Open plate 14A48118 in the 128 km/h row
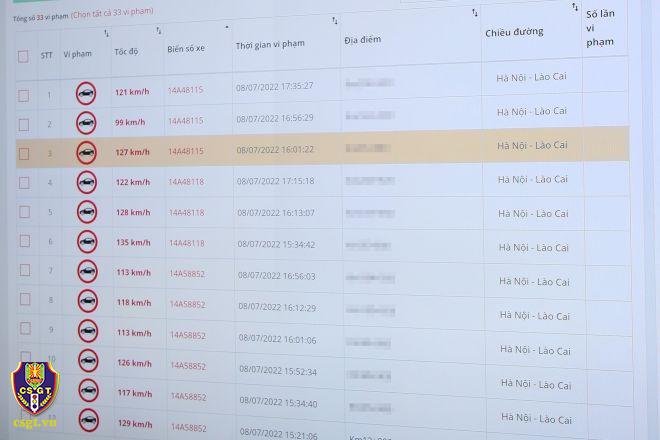Image resolution: width=660 pixels, height=440 pixels. [x=186, y=212]
